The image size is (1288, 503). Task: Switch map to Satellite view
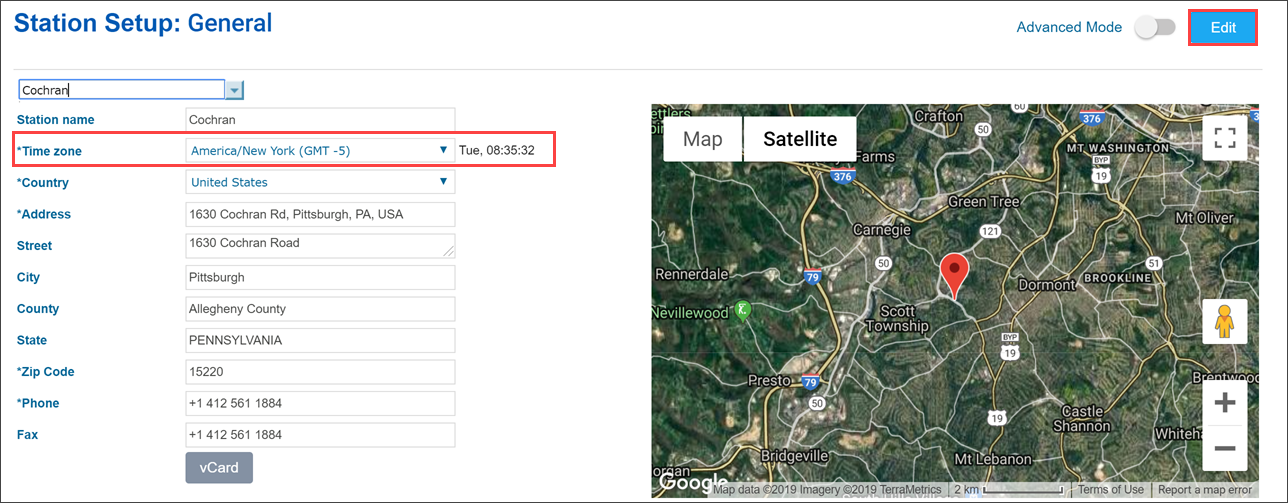800,139
